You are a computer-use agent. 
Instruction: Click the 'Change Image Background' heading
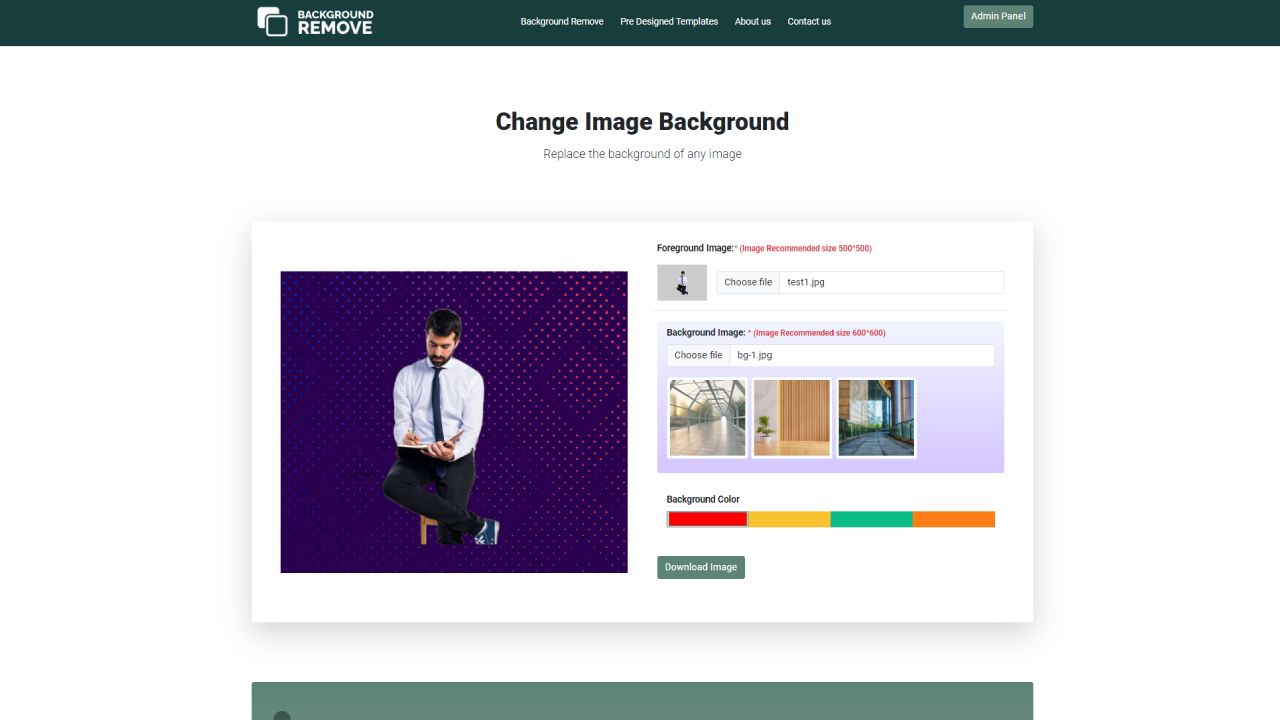tap(642, 122)
